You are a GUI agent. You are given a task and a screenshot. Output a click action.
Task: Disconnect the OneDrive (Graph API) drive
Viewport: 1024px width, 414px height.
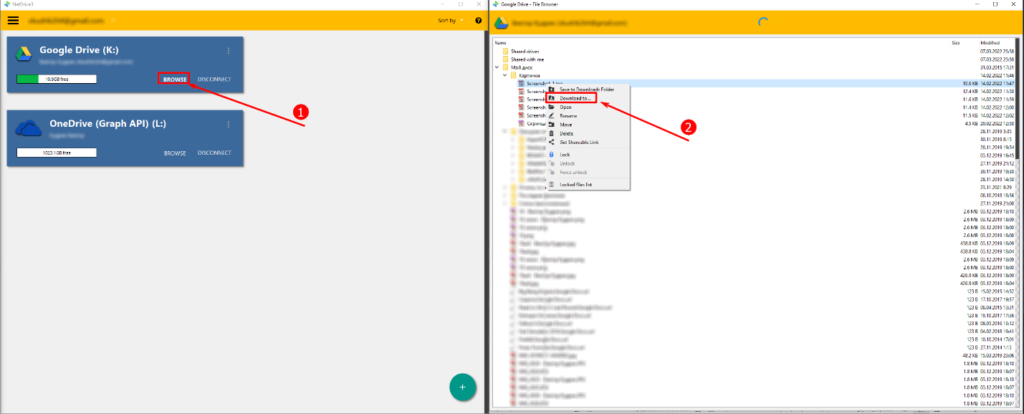tap(214, 153)
